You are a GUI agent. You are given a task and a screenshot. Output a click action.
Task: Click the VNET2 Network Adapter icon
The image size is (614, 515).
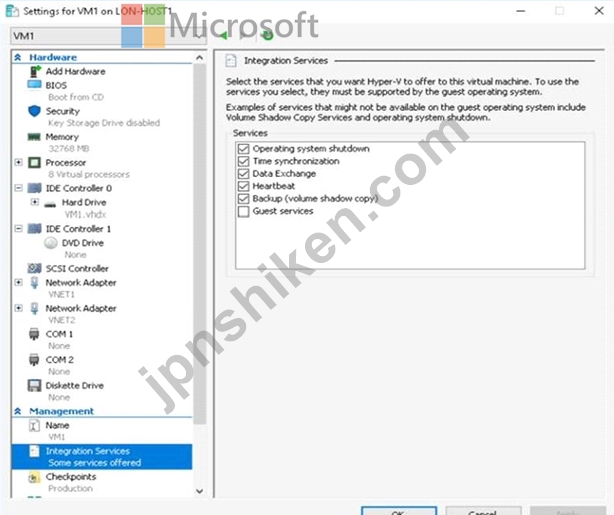pos(34,308)
